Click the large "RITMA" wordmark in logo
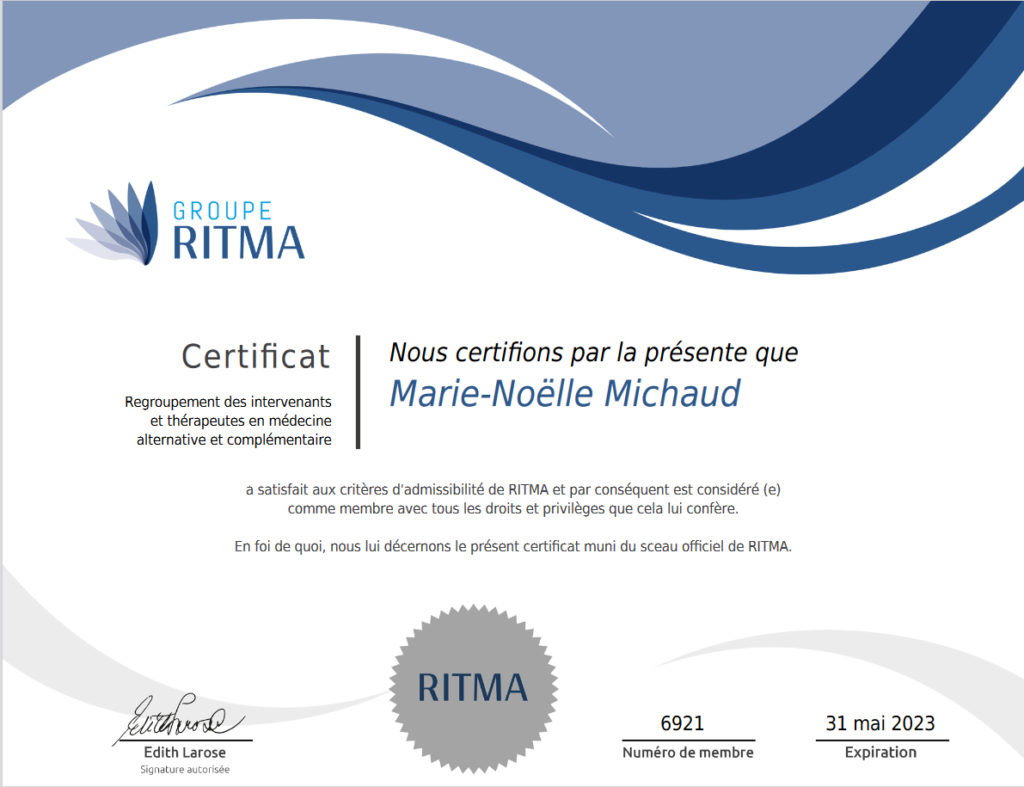This screenshot has height=787, width=1024. pos(238,243)
